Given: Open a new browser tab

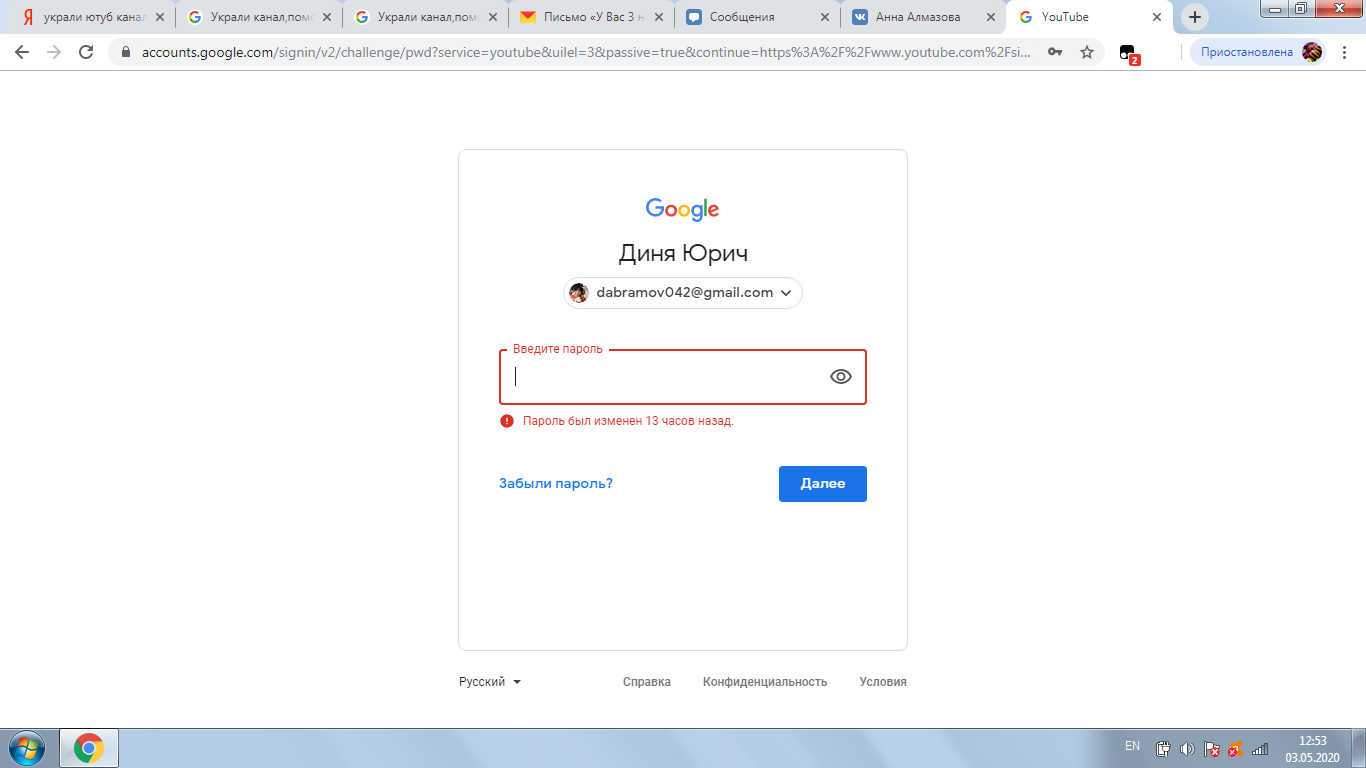Looking at the screenshot, I should pyautogui.click(x=1195, y=17).
